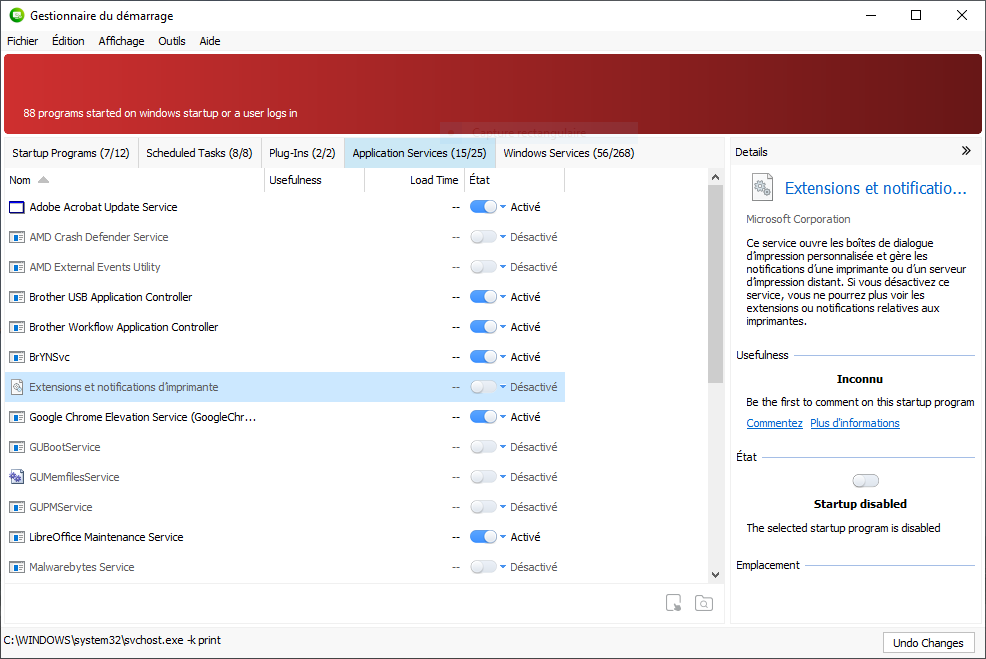Click the large service icon in Details
The height and width of the screenshot is (659, 986).
coord(762,188)
